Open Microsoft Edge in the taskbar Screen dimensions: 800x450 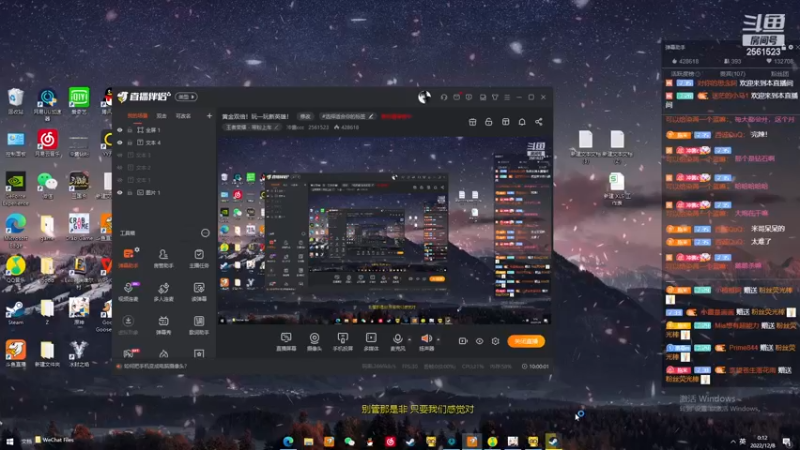click(x=288, y=441)
